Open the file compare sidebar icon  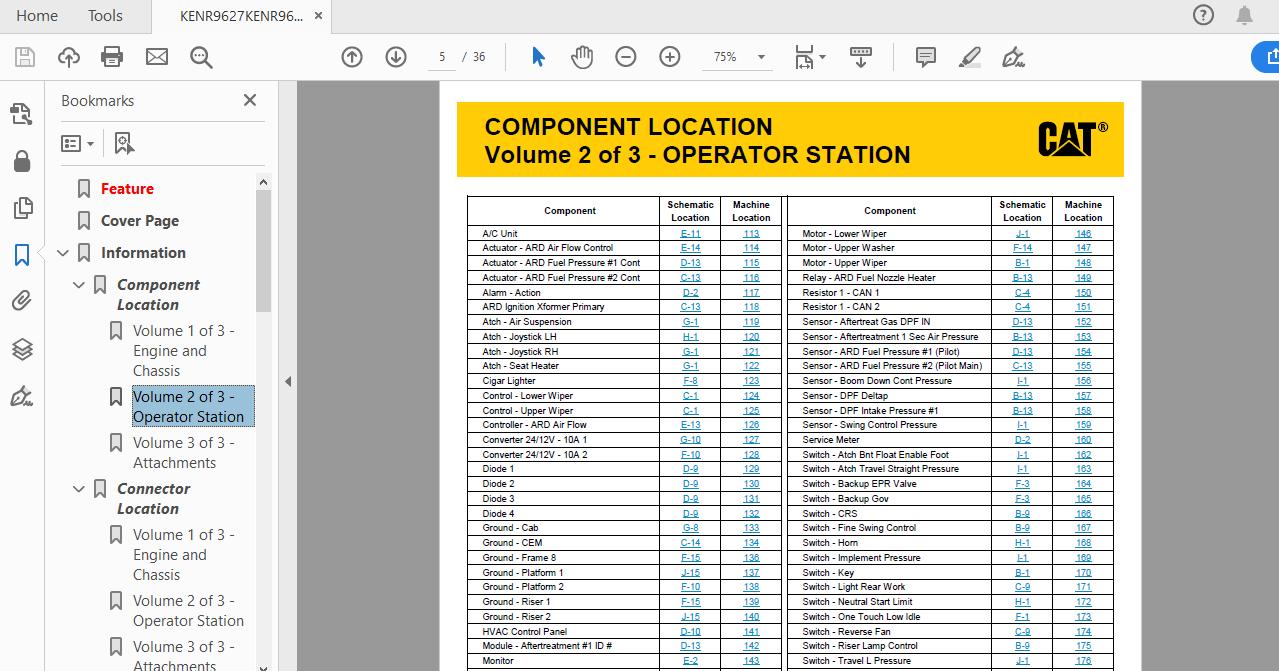click(x=22, y=114)
